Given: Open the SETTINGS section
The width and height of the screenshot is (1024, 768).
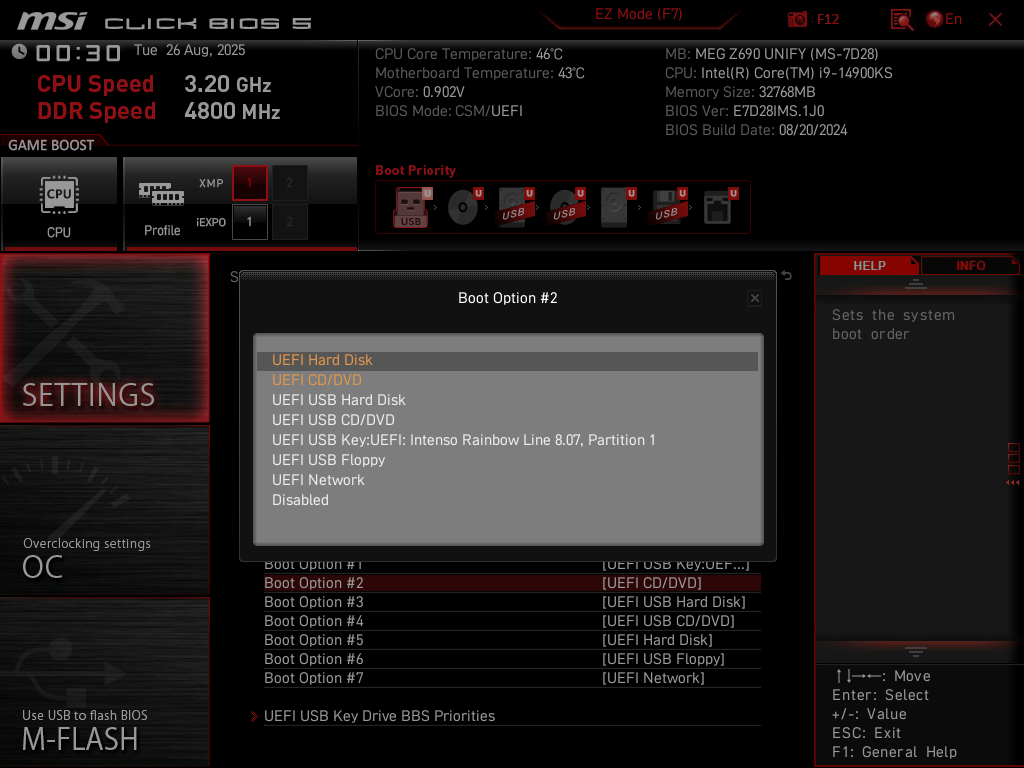Looking at the screenshot, I should (104, 338).
